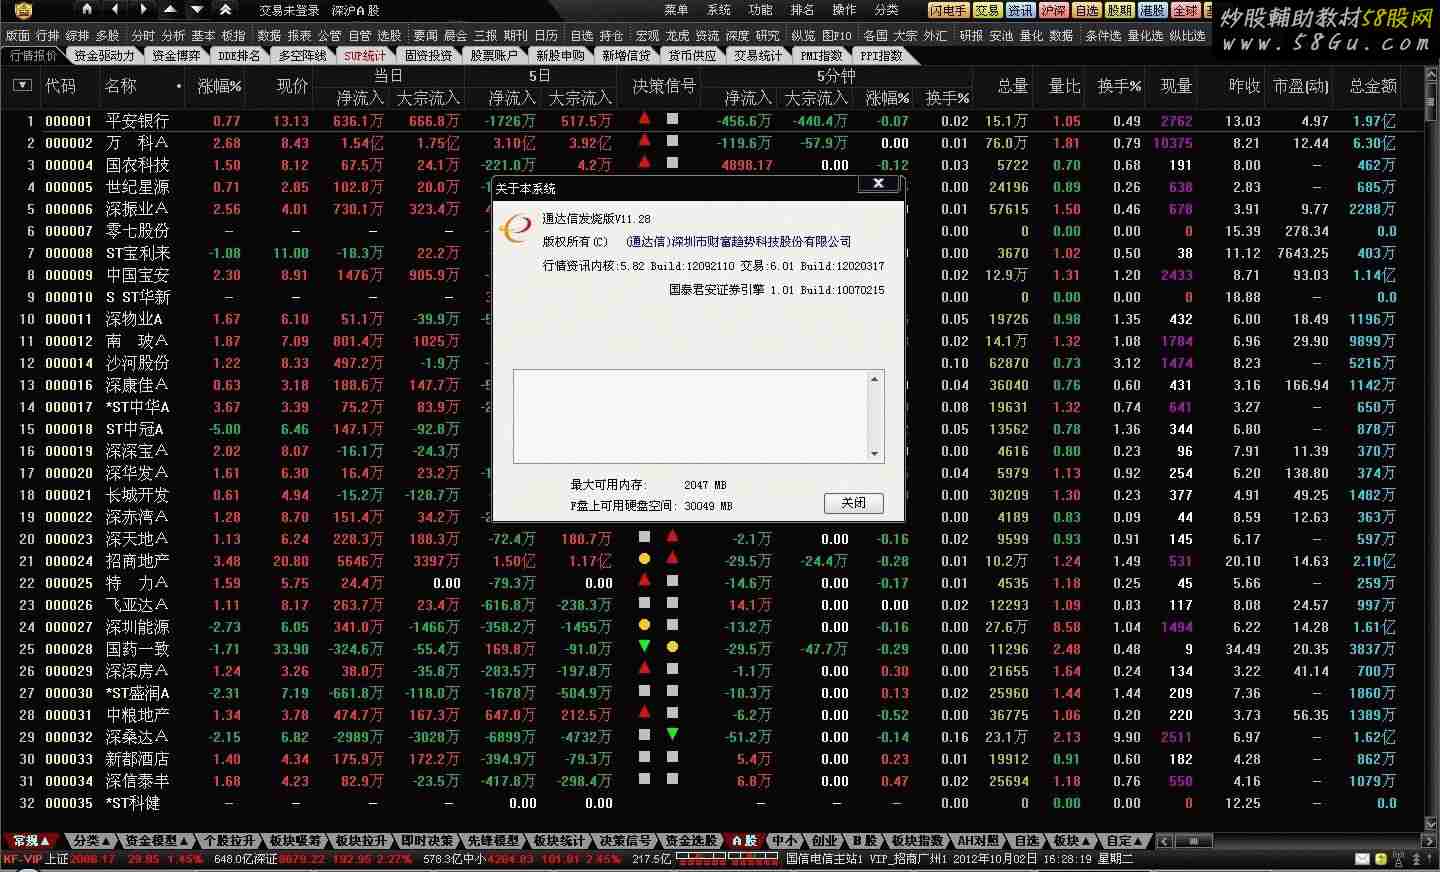Click left arrow of bottom horizontal scrollbar
Screen dimensions: 1440x872
[1163, 841]
